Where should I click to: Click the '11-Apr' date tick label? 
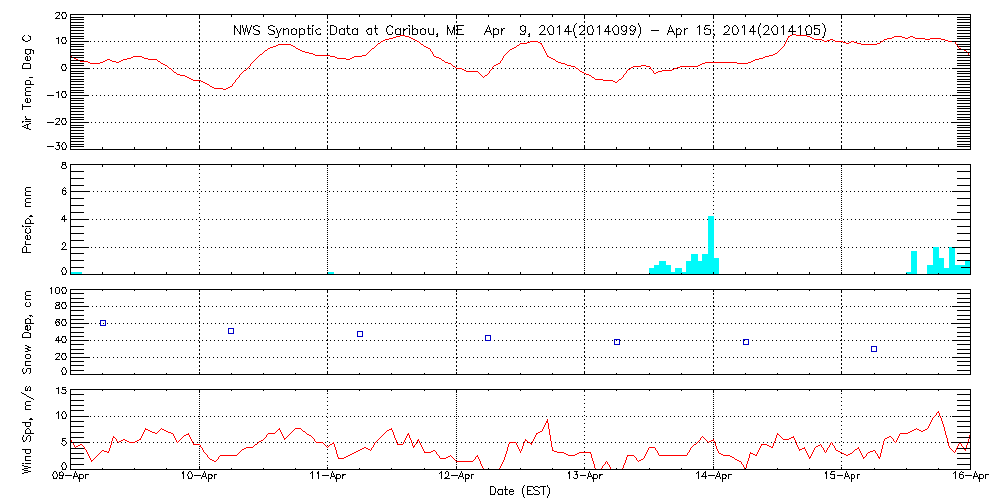328,478
